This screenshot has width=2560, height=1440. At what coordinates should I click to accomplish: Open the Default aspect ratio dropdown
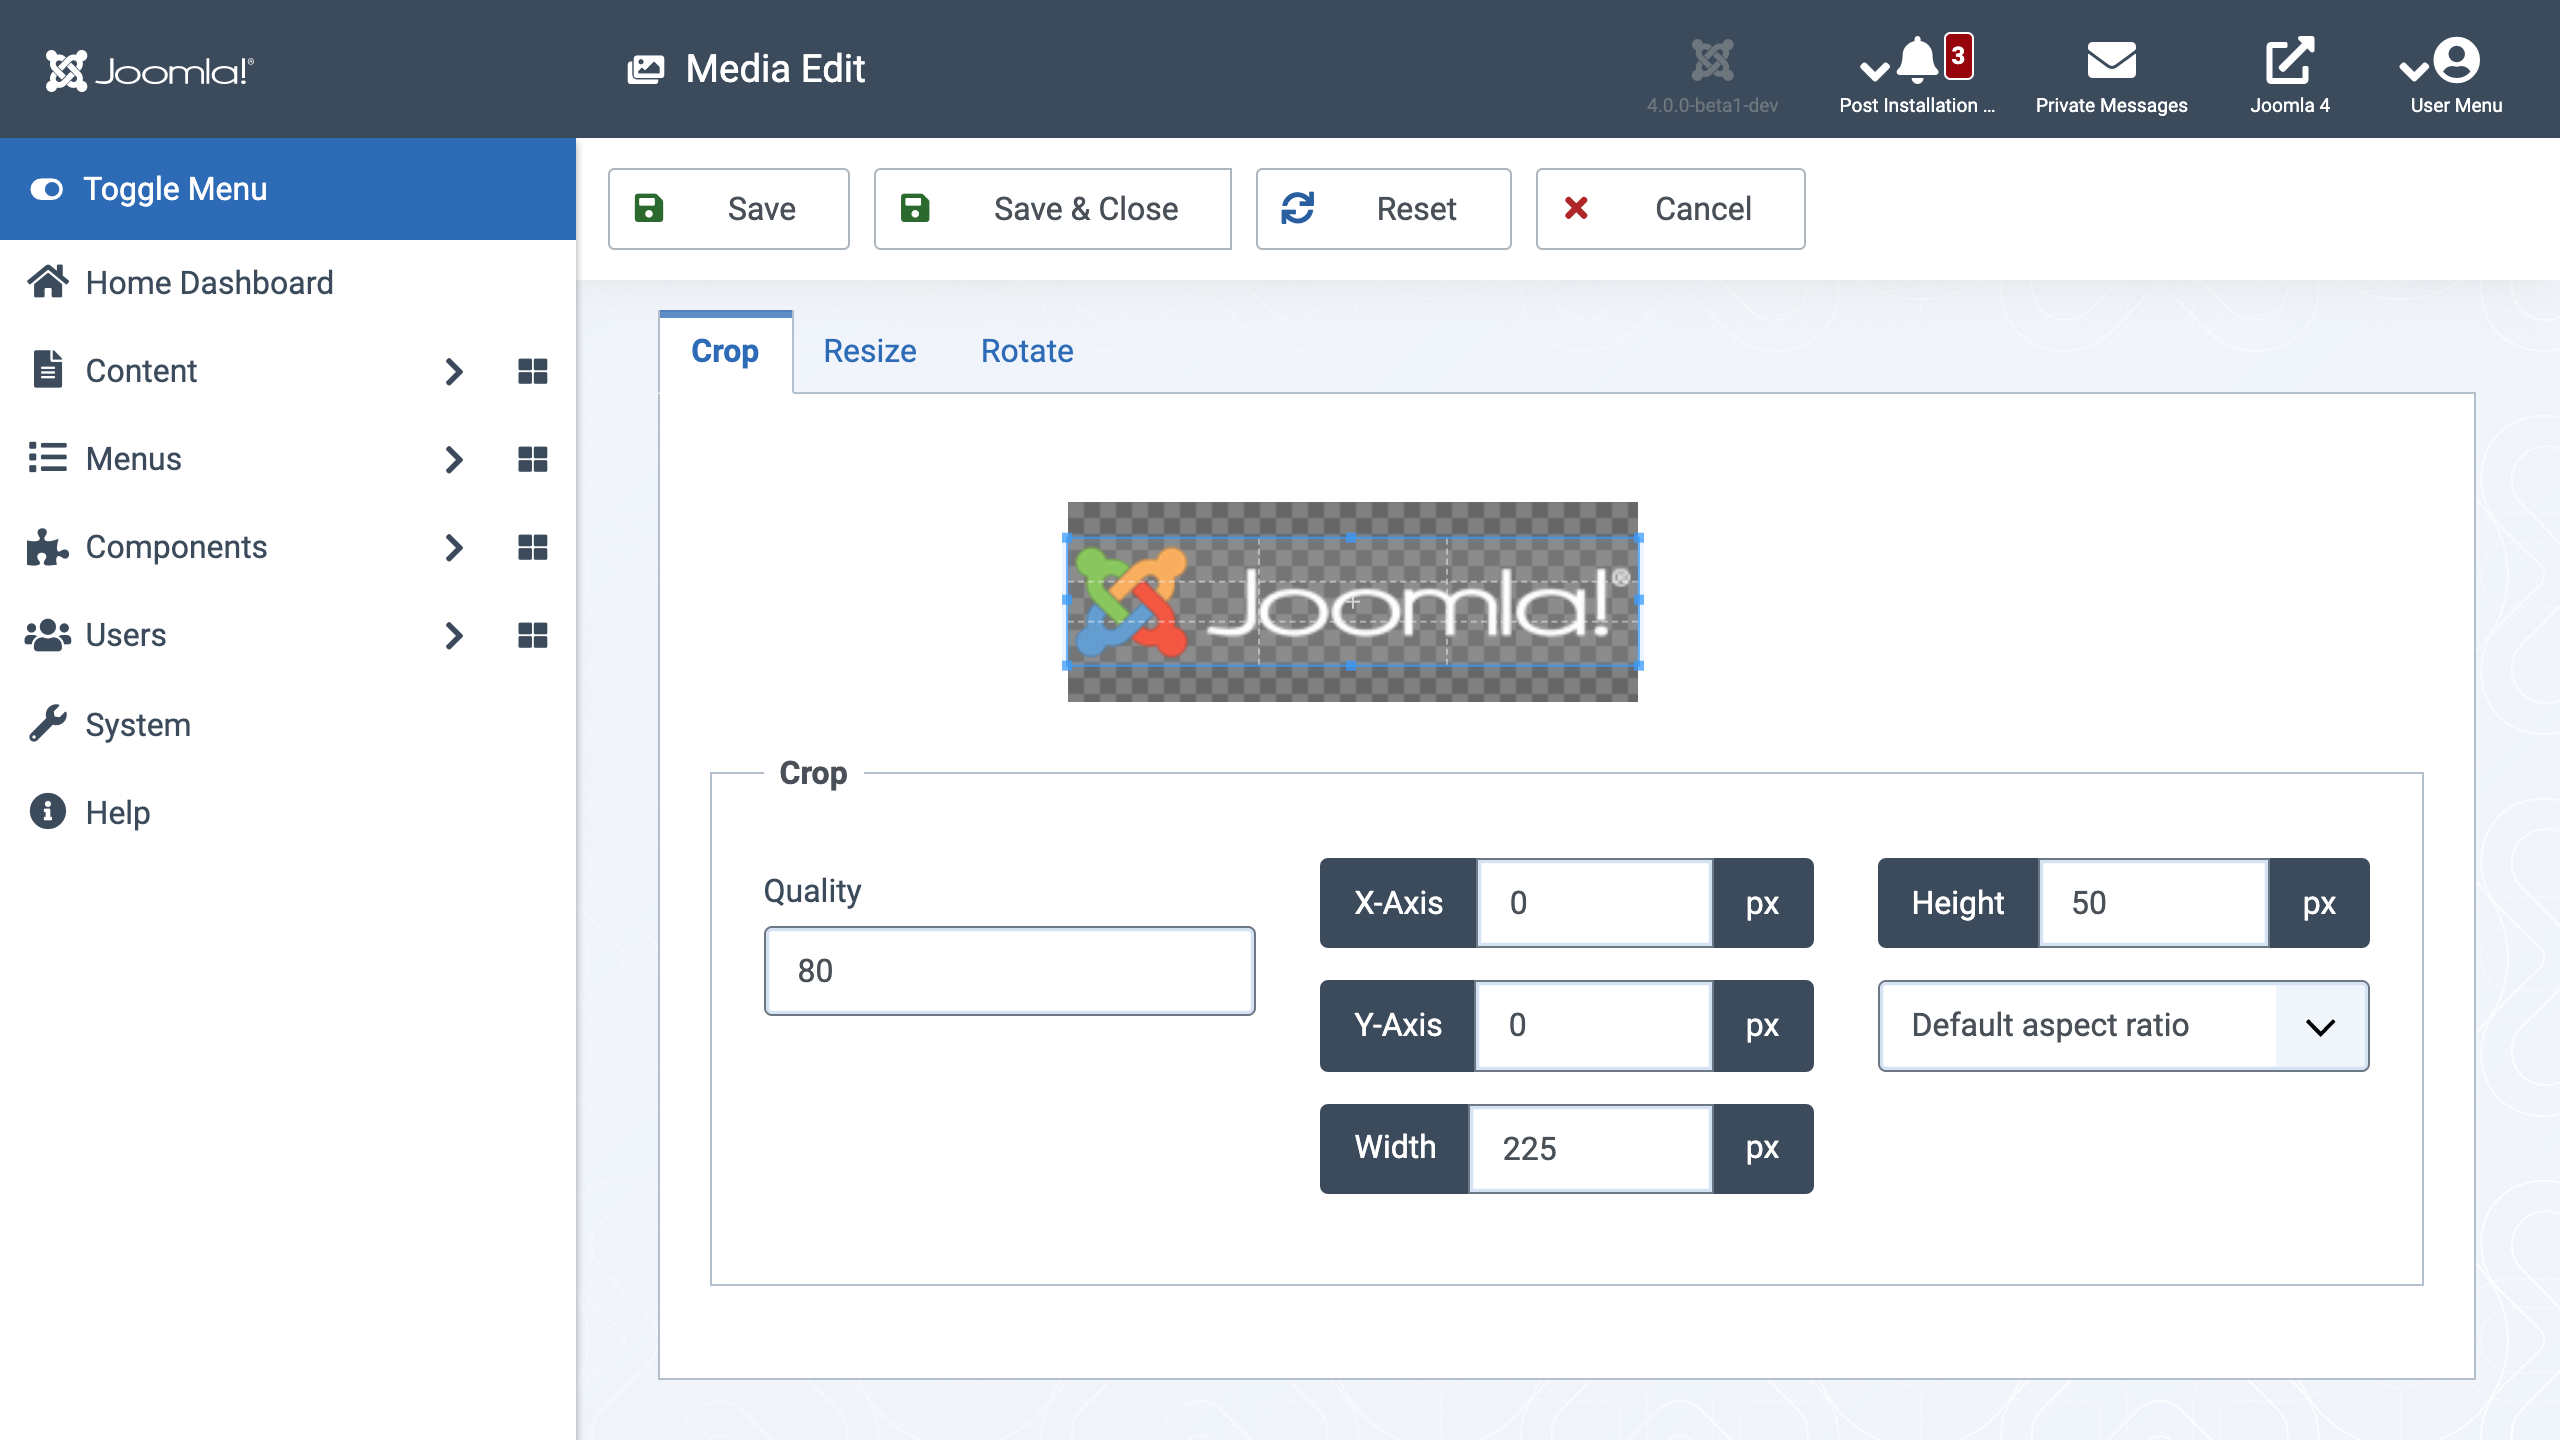2123,1025
